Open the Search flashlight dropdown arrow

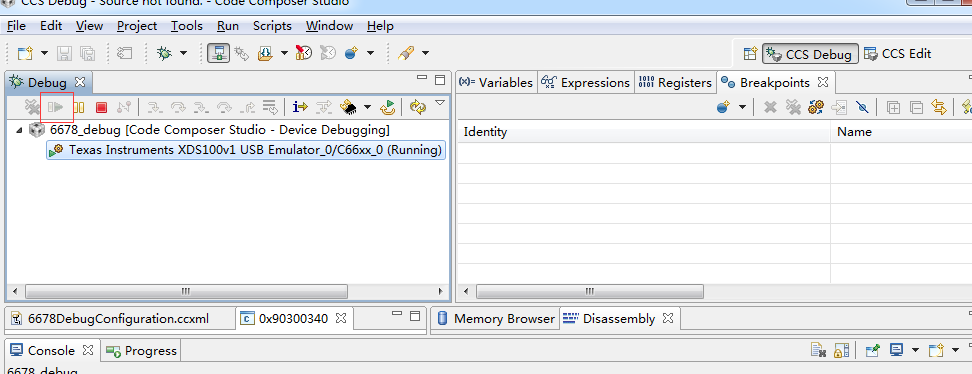tap(425, 53)
